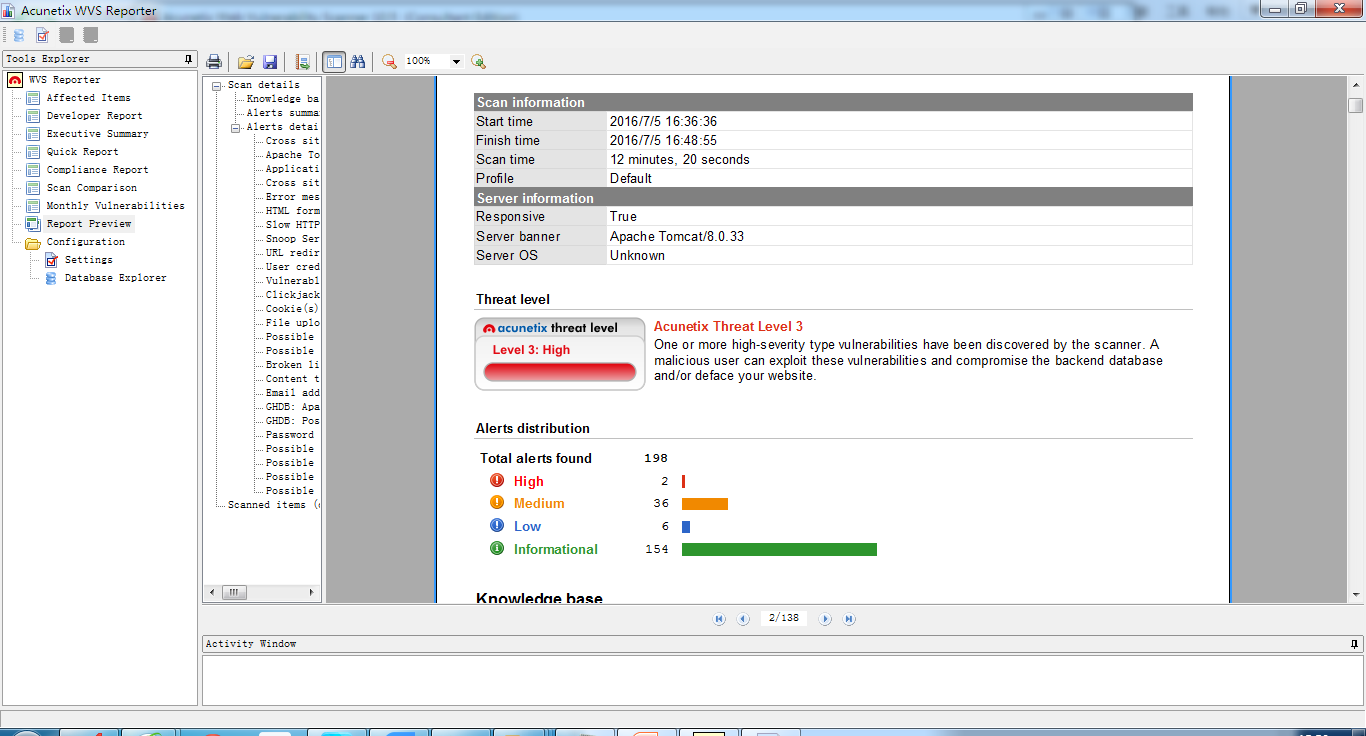
Task: Pin toggle for Activity Window panel
Action: (1355, 644)
